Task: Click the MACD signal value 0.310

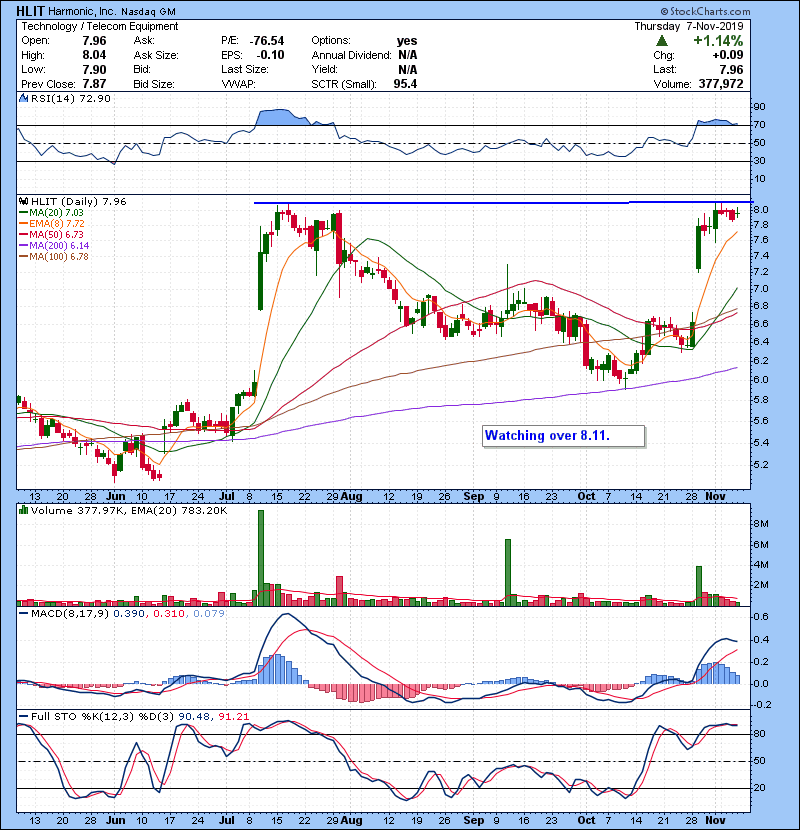Action: [169, 614]
